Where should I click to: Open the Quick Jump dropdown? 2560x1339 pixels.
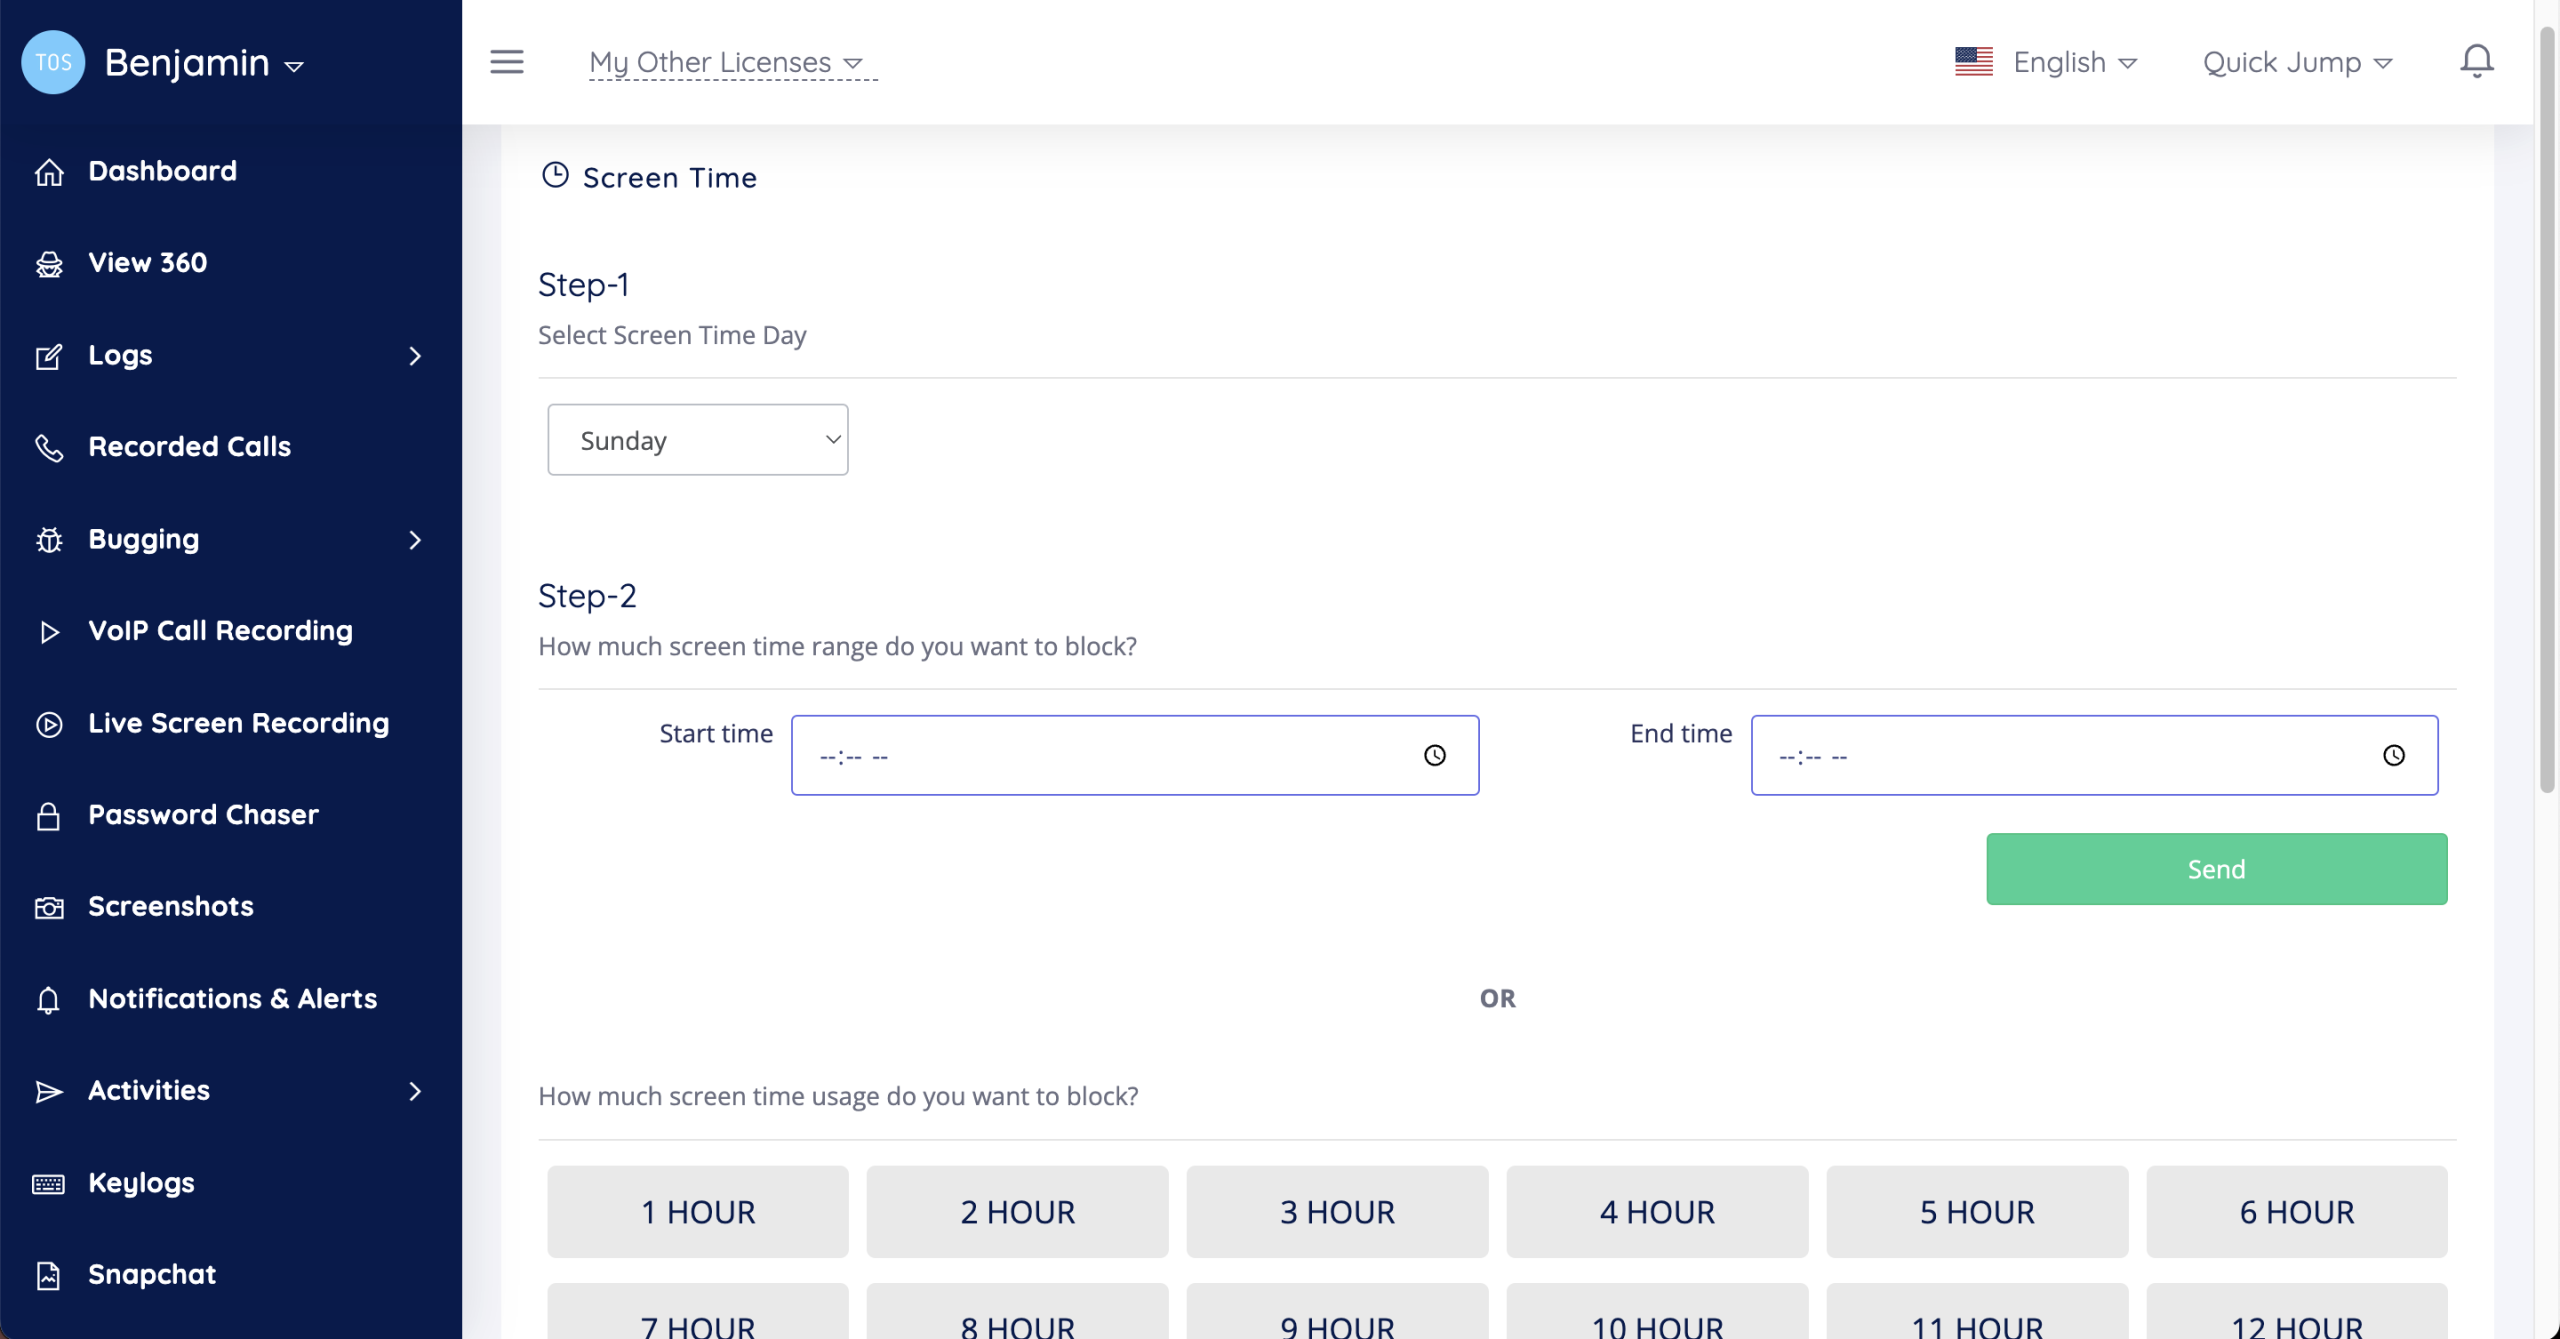click(2297, 63)
